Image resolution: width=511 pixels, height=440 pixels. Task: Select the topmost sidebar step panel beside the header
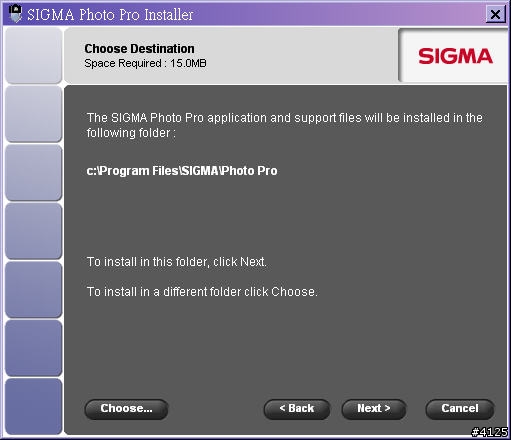[34, 55]
